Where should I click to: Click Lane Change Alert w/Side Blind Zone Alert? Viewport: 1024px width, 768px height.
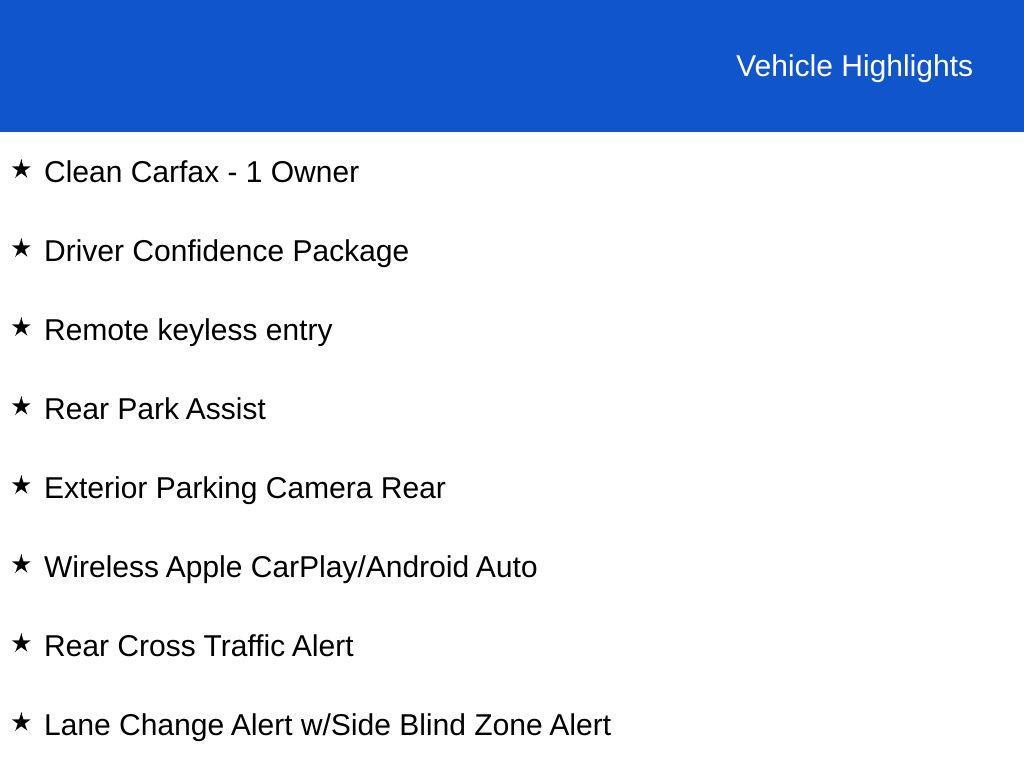click(327, 725)
